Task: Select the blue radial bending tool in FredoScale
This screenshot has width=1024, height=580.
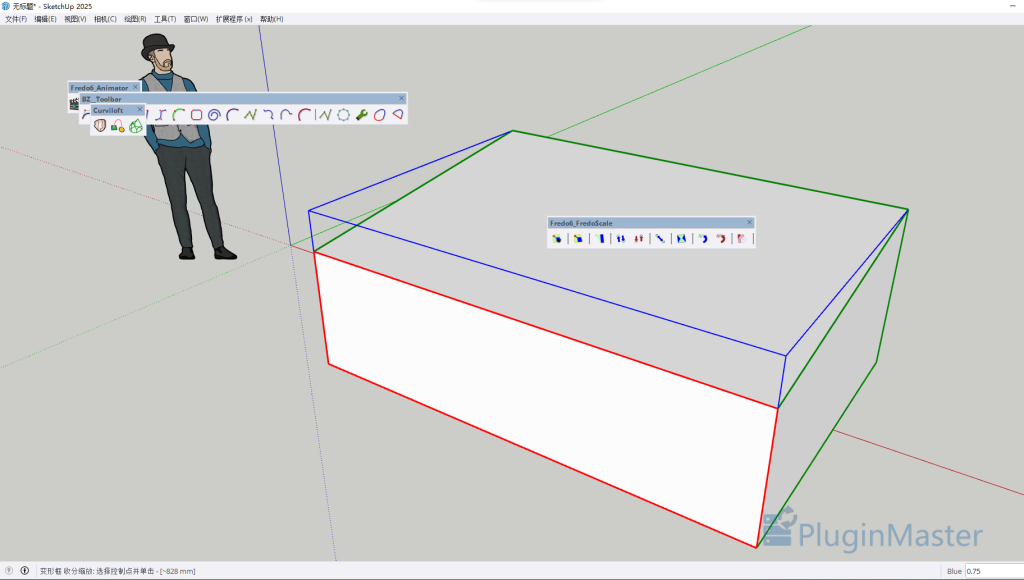Action: pos(703,238)
